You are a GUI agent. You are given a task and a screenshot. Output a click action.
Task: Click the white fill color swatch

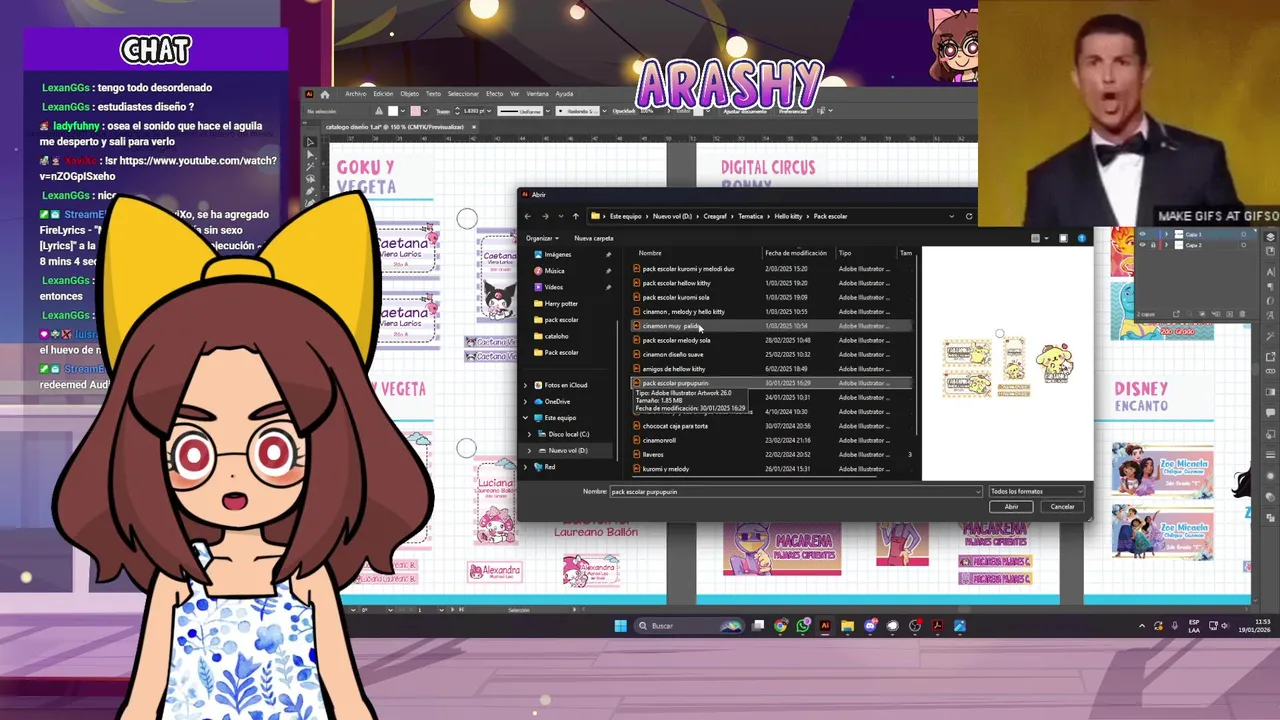[x=394, y=111]
